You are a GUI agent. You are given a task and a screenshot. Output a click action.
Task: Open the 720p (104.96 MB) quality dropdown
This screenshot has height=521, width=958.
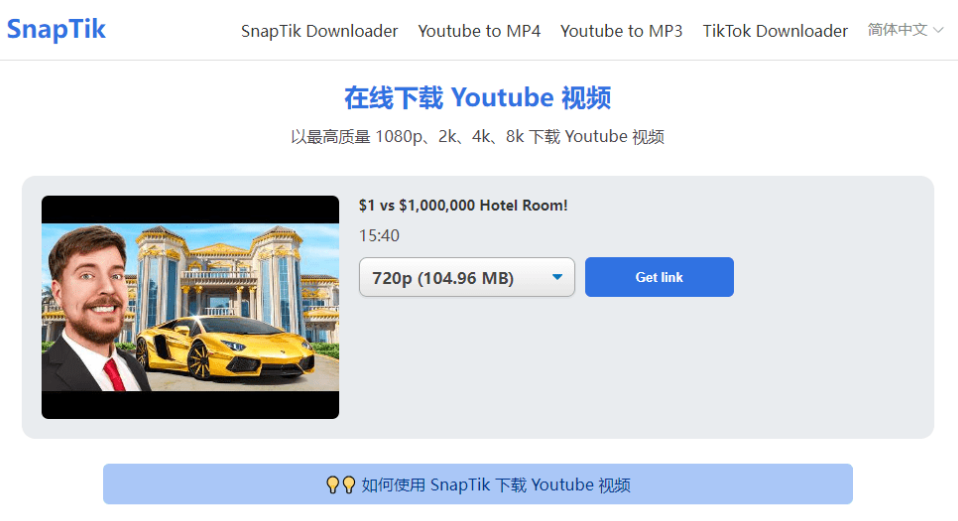coord(467,277)
